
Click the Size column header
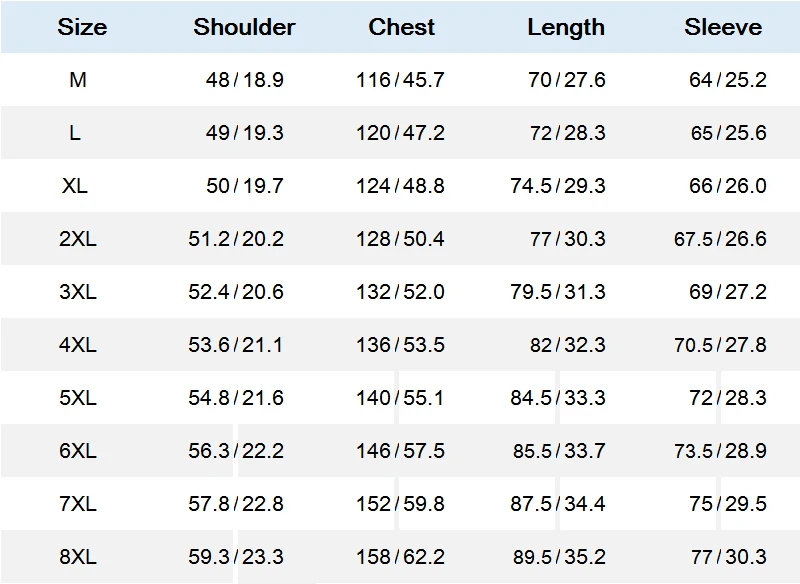point(82,27)
